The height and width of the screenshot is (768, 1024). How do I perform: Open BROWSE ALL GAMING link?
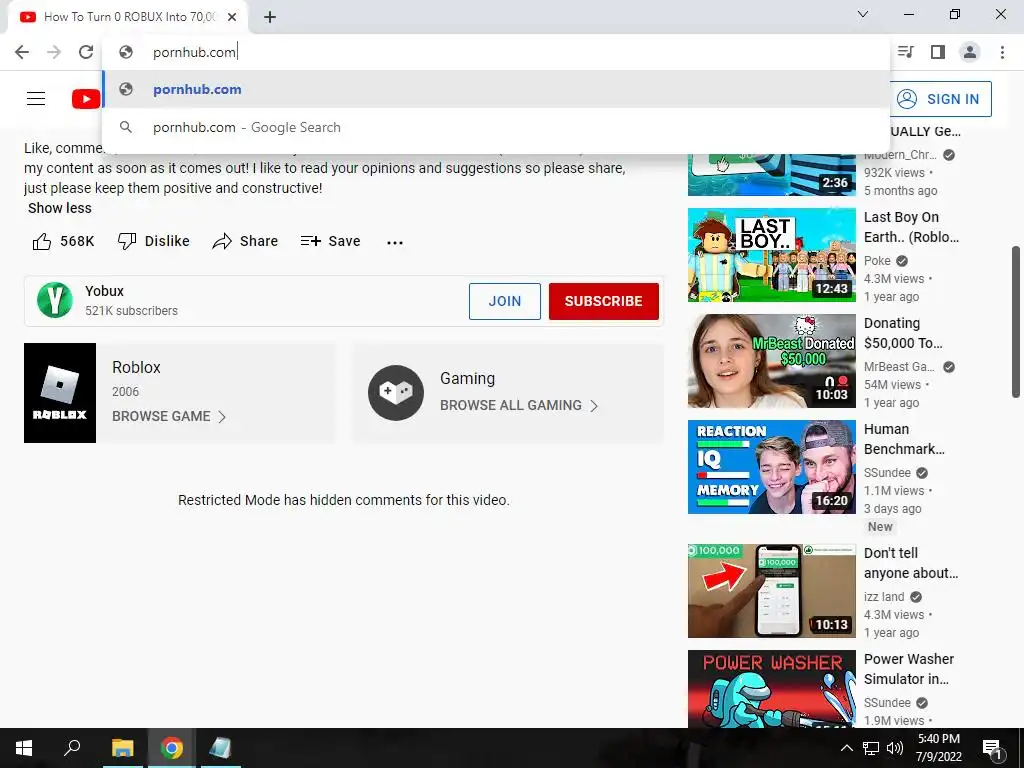click(x=519, y=406)
